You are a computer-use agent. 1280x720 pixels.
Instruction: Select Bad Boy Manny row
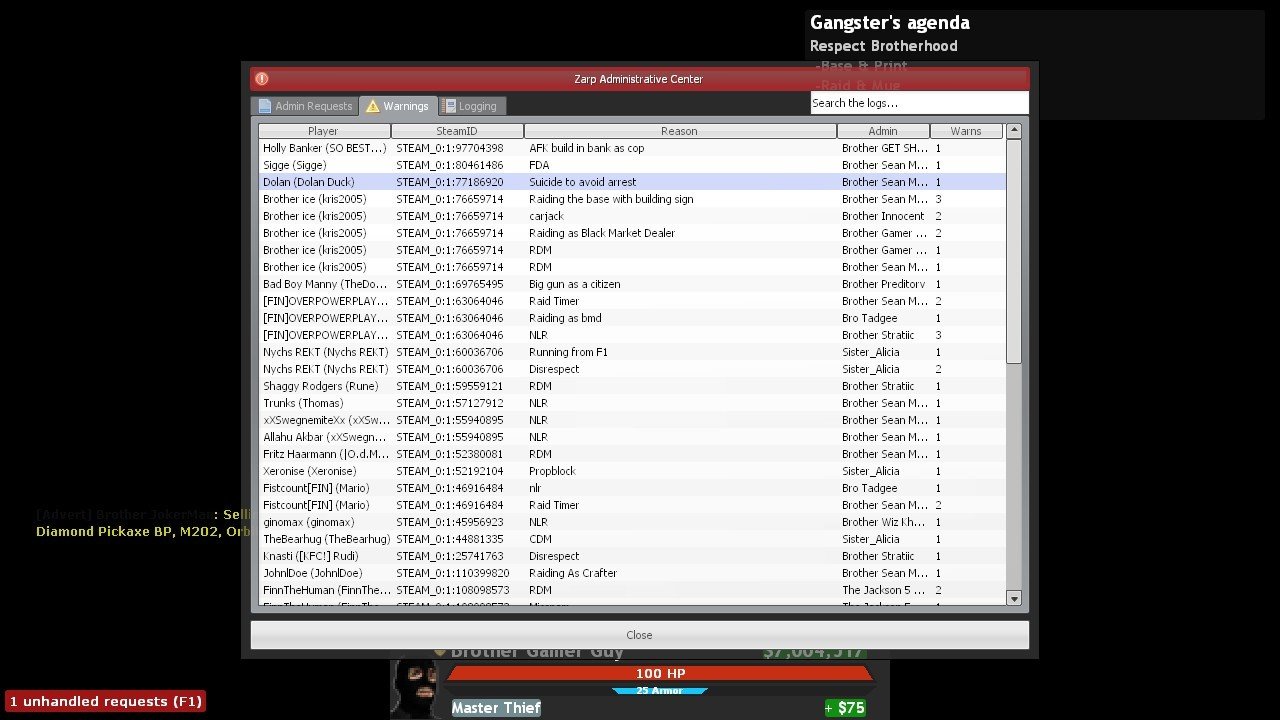pyautogui.click(x=631, y=284)
